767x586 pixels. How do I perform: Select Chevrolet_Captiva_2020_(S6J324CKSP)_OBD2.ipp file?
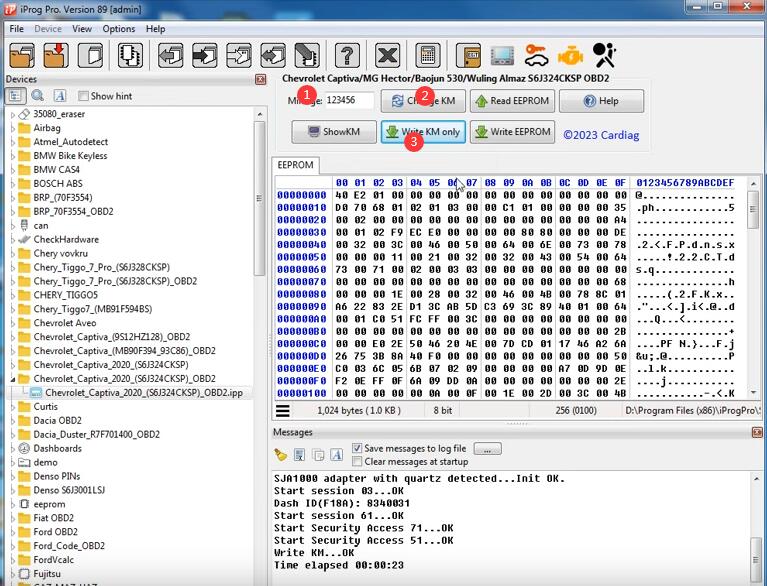coord(144,393)
